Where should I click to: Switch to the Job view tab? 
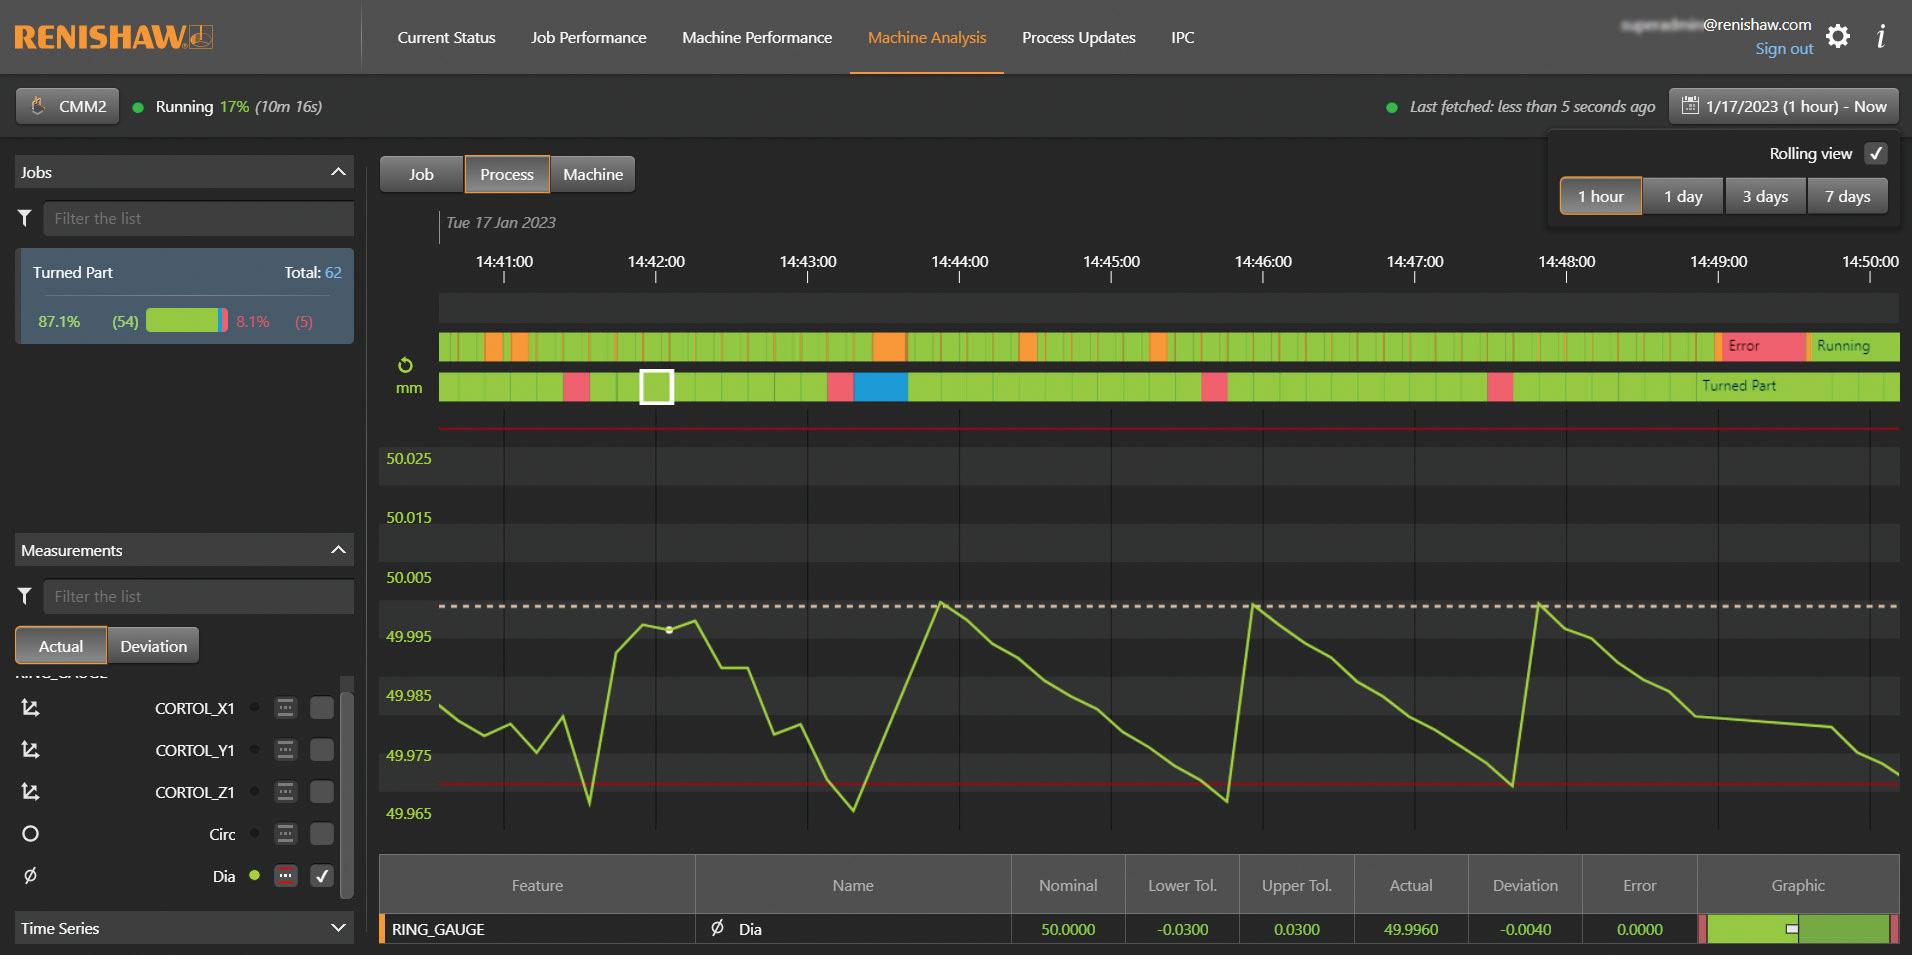(x=422, y=174)
